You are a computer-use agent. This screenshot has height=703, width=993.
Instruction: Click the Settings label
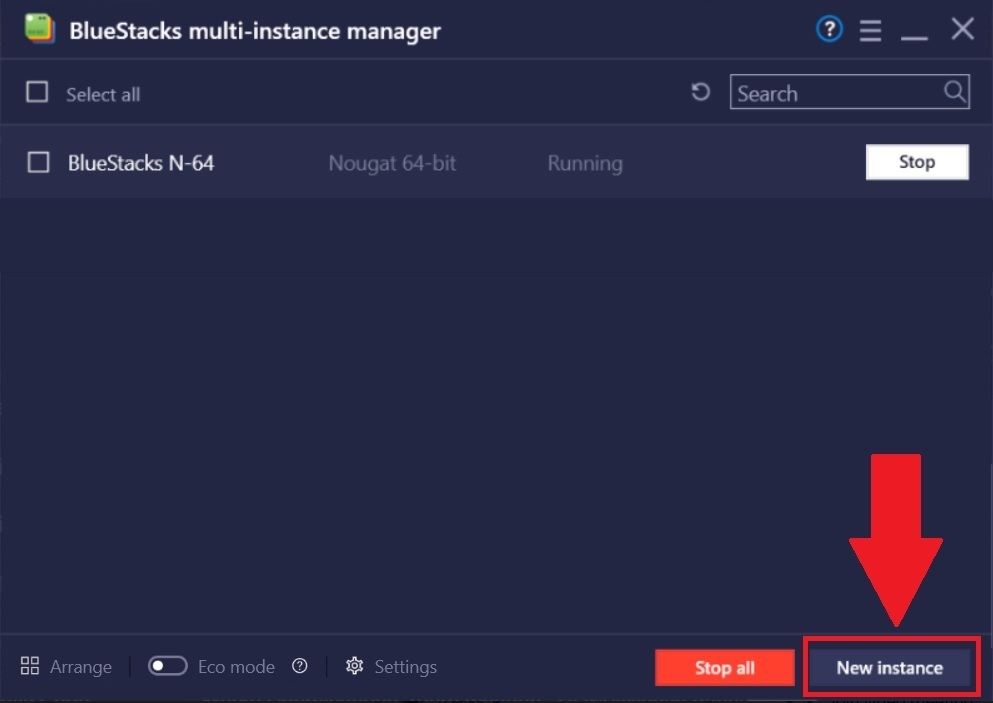[x=406, y=667]
